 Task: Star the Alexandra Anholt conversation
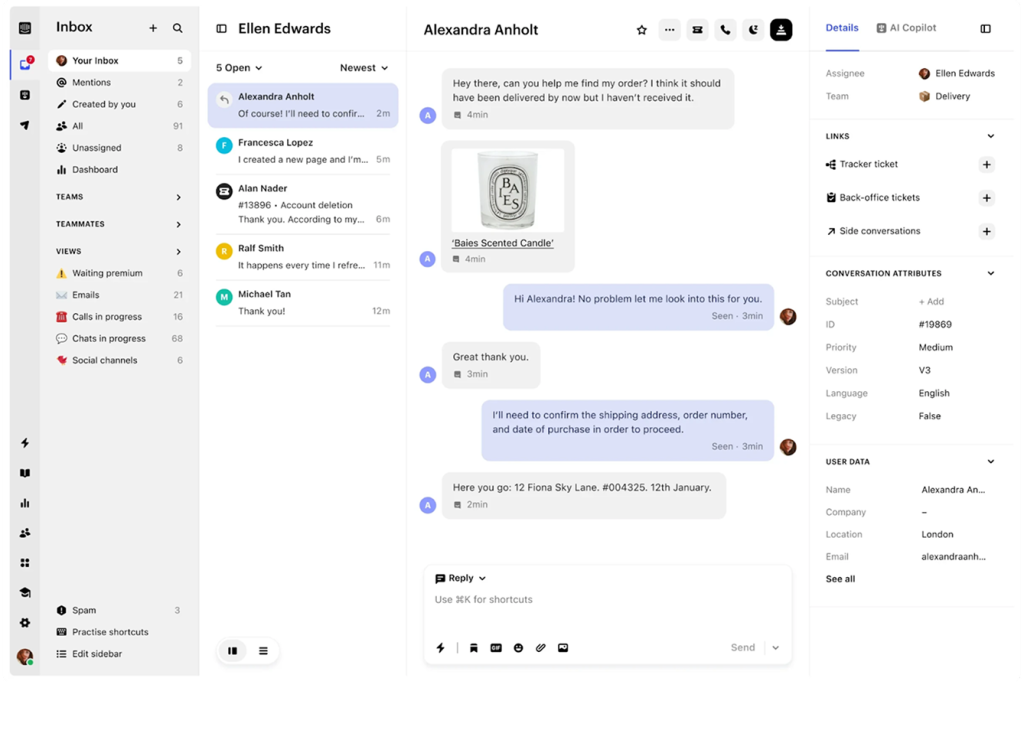click(x=642, y=30)
